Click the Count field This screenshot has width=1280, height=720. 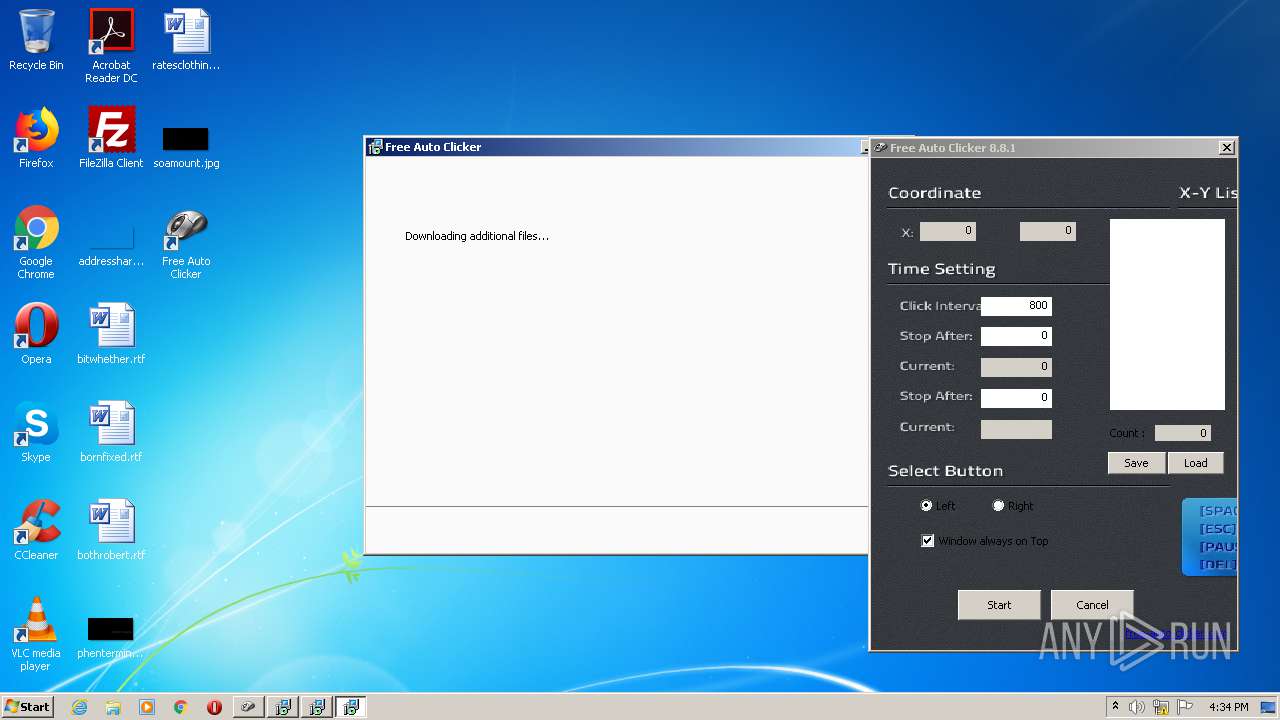1183,433
